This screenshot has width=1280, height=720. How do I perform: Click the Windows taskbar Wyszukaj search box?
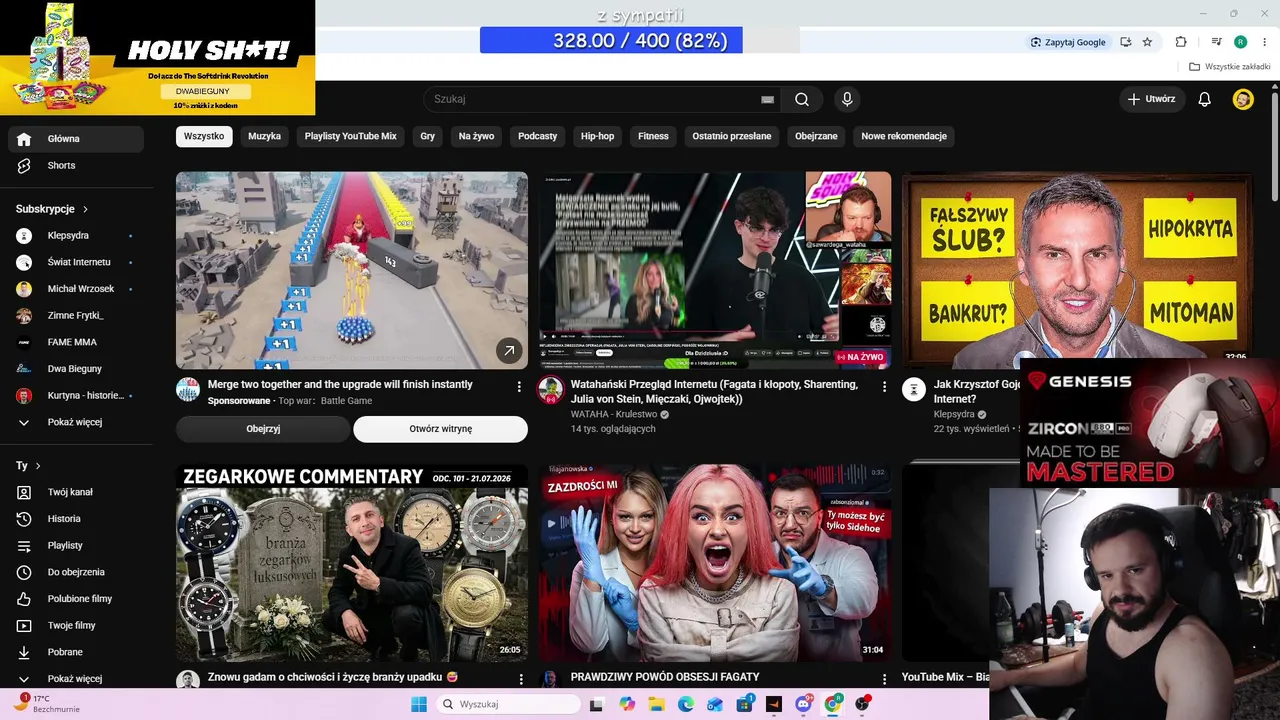coord(508,704)
